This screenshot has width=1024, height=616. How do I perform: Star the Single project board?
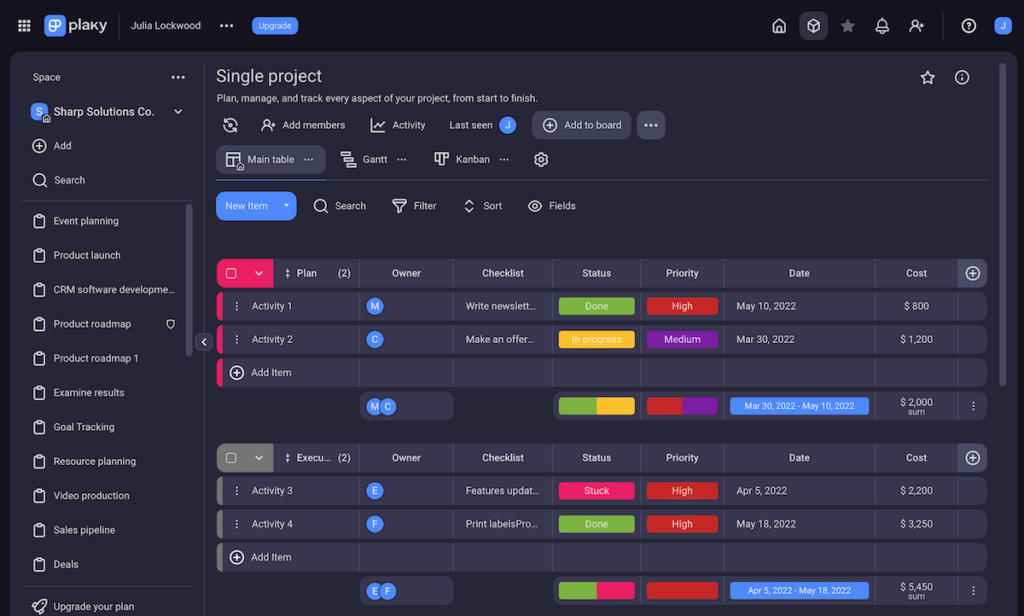point(927,77)
